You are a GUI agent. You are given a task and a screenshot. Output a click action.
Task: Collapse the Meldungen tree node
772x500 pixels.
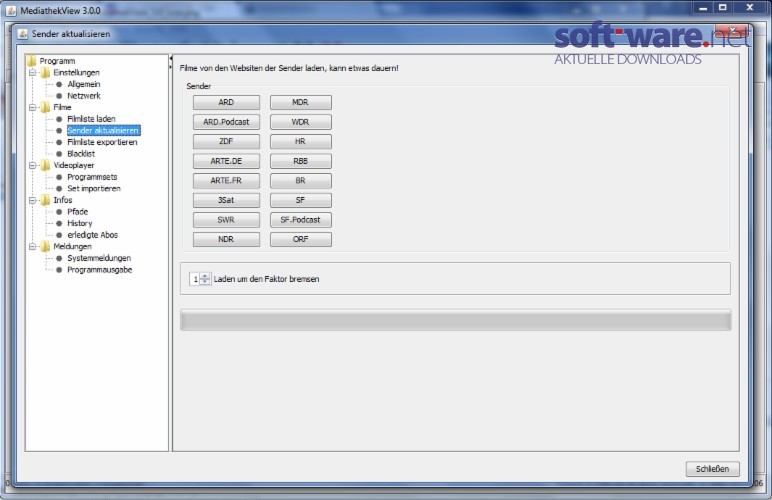32,247
